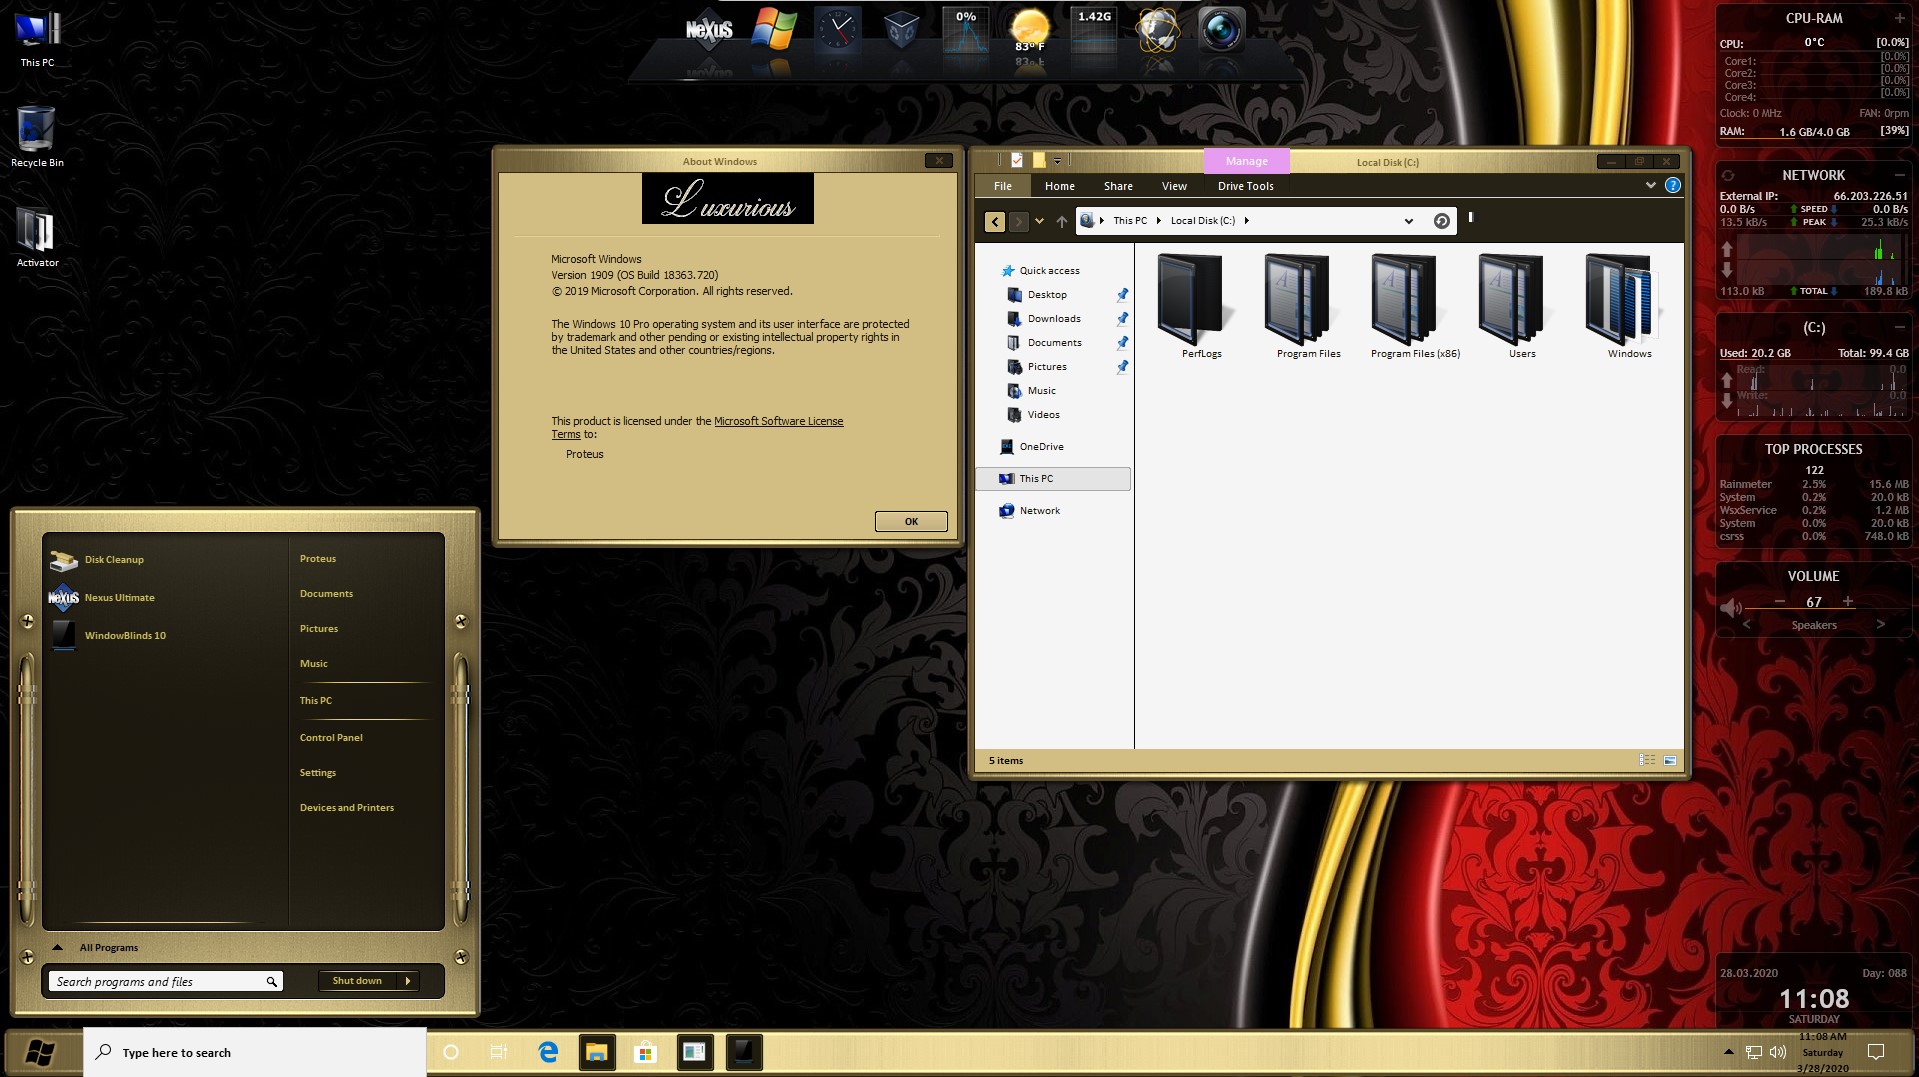Open Recycle Bin desktop icon
1919x1077 pixels.
(x=37, y=137)
